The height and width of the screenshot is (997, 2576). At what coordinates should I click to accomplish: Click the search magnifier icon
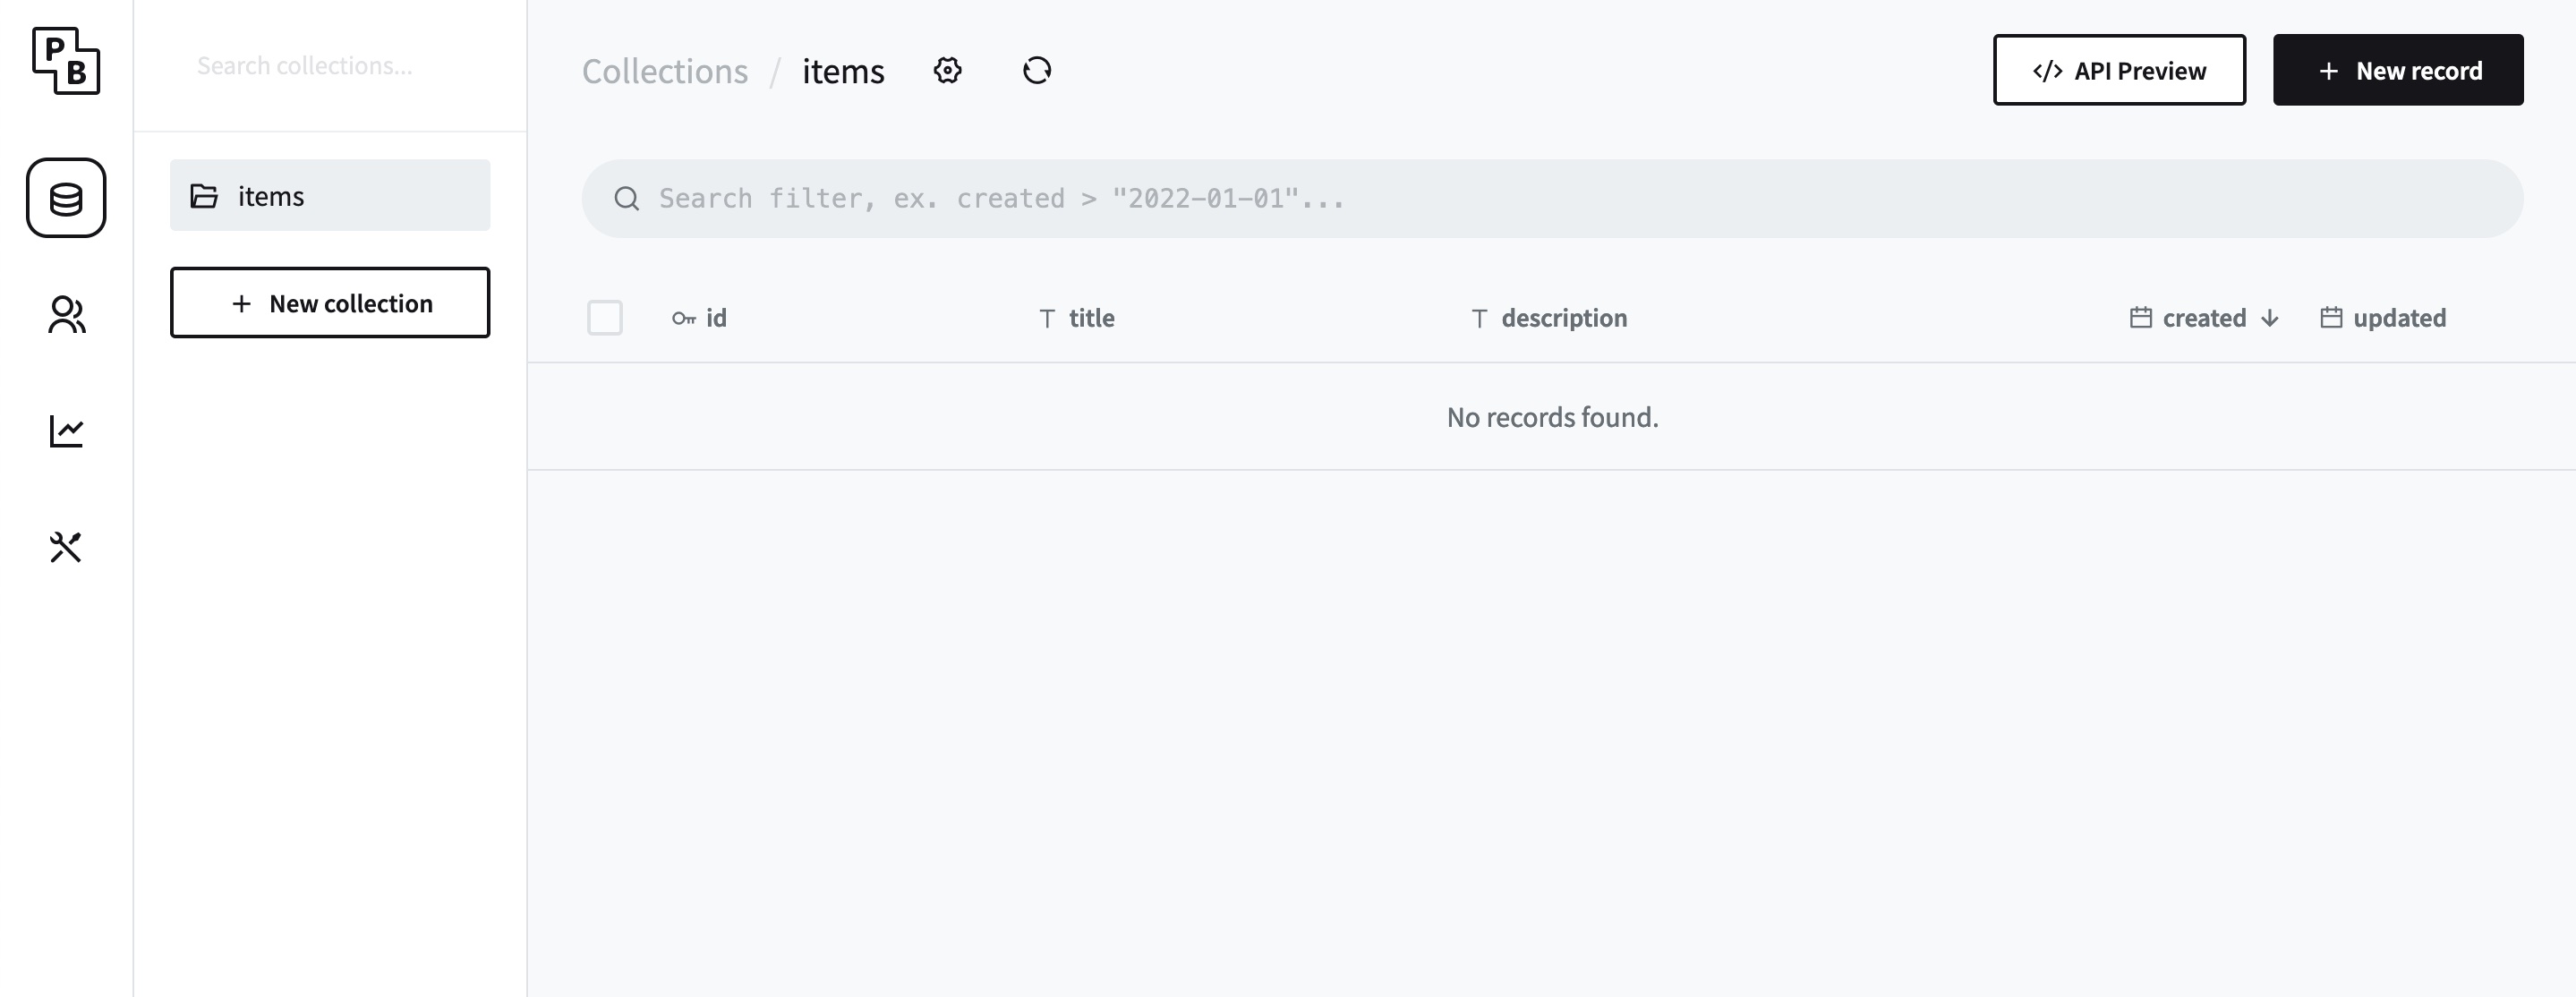(627, 199)
